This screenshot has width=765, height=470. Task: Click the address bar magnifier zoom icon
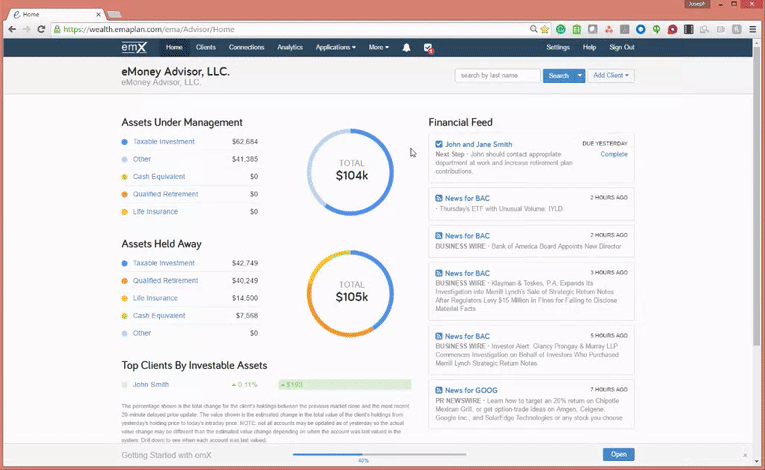pos(534,29)
